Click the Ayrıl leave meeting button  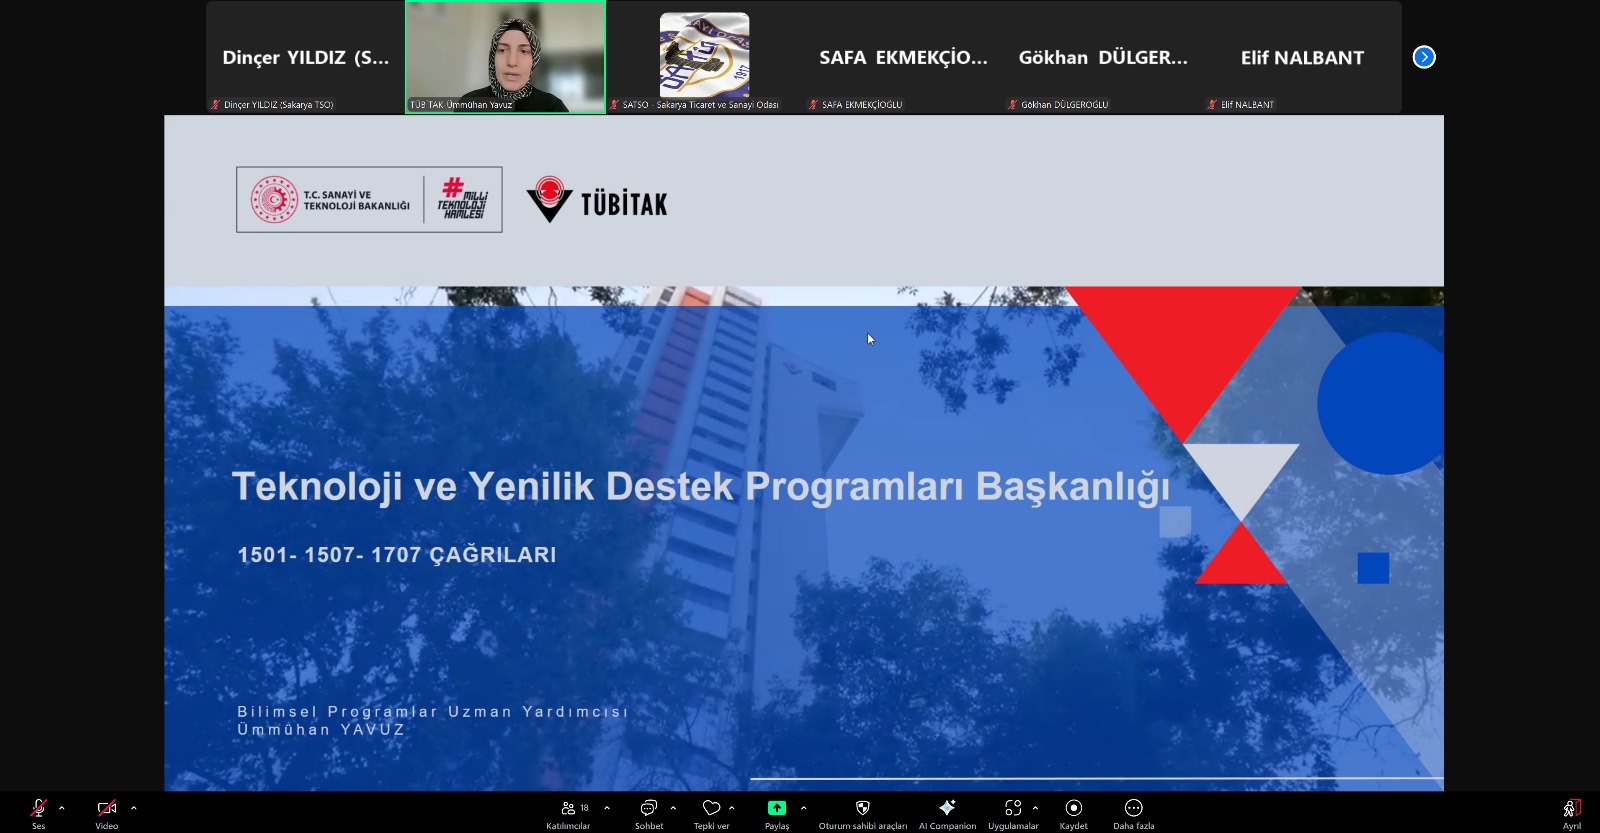(x=1572, y=809)
